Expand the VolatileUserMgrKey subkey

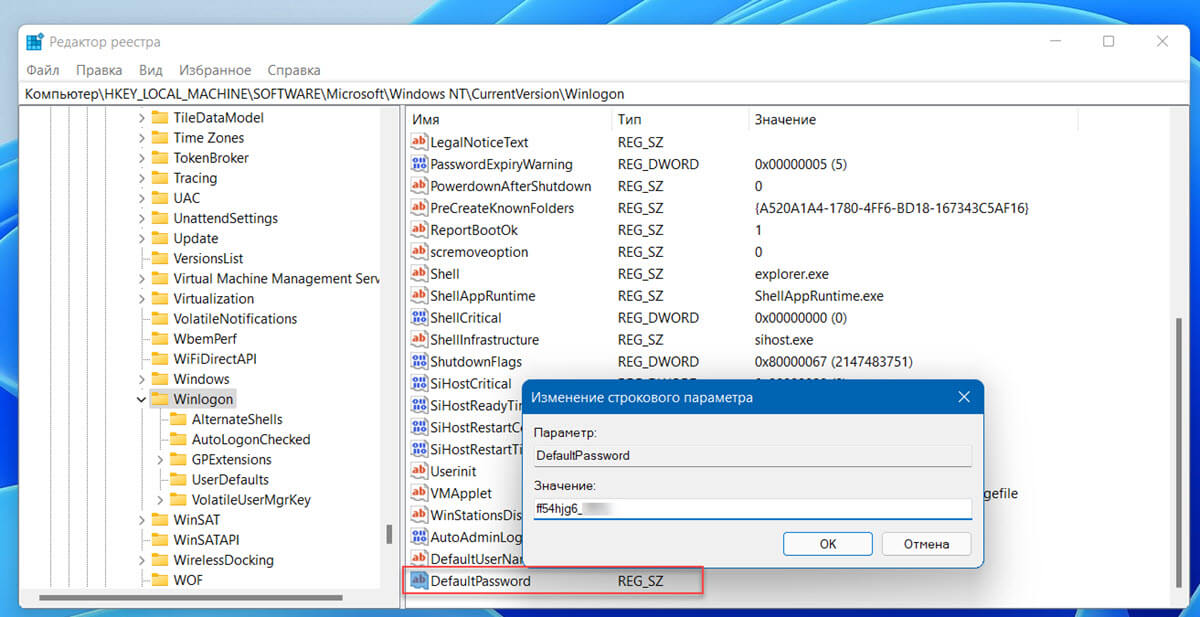160,499
